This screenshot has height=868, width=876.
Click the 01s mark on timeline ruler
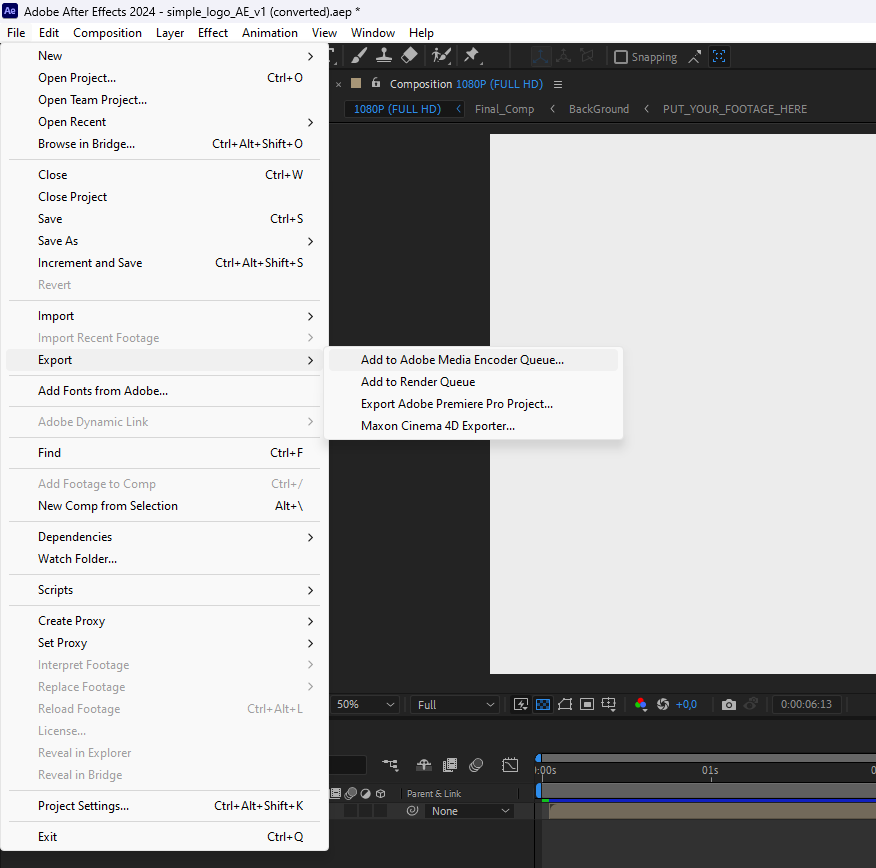710,771
